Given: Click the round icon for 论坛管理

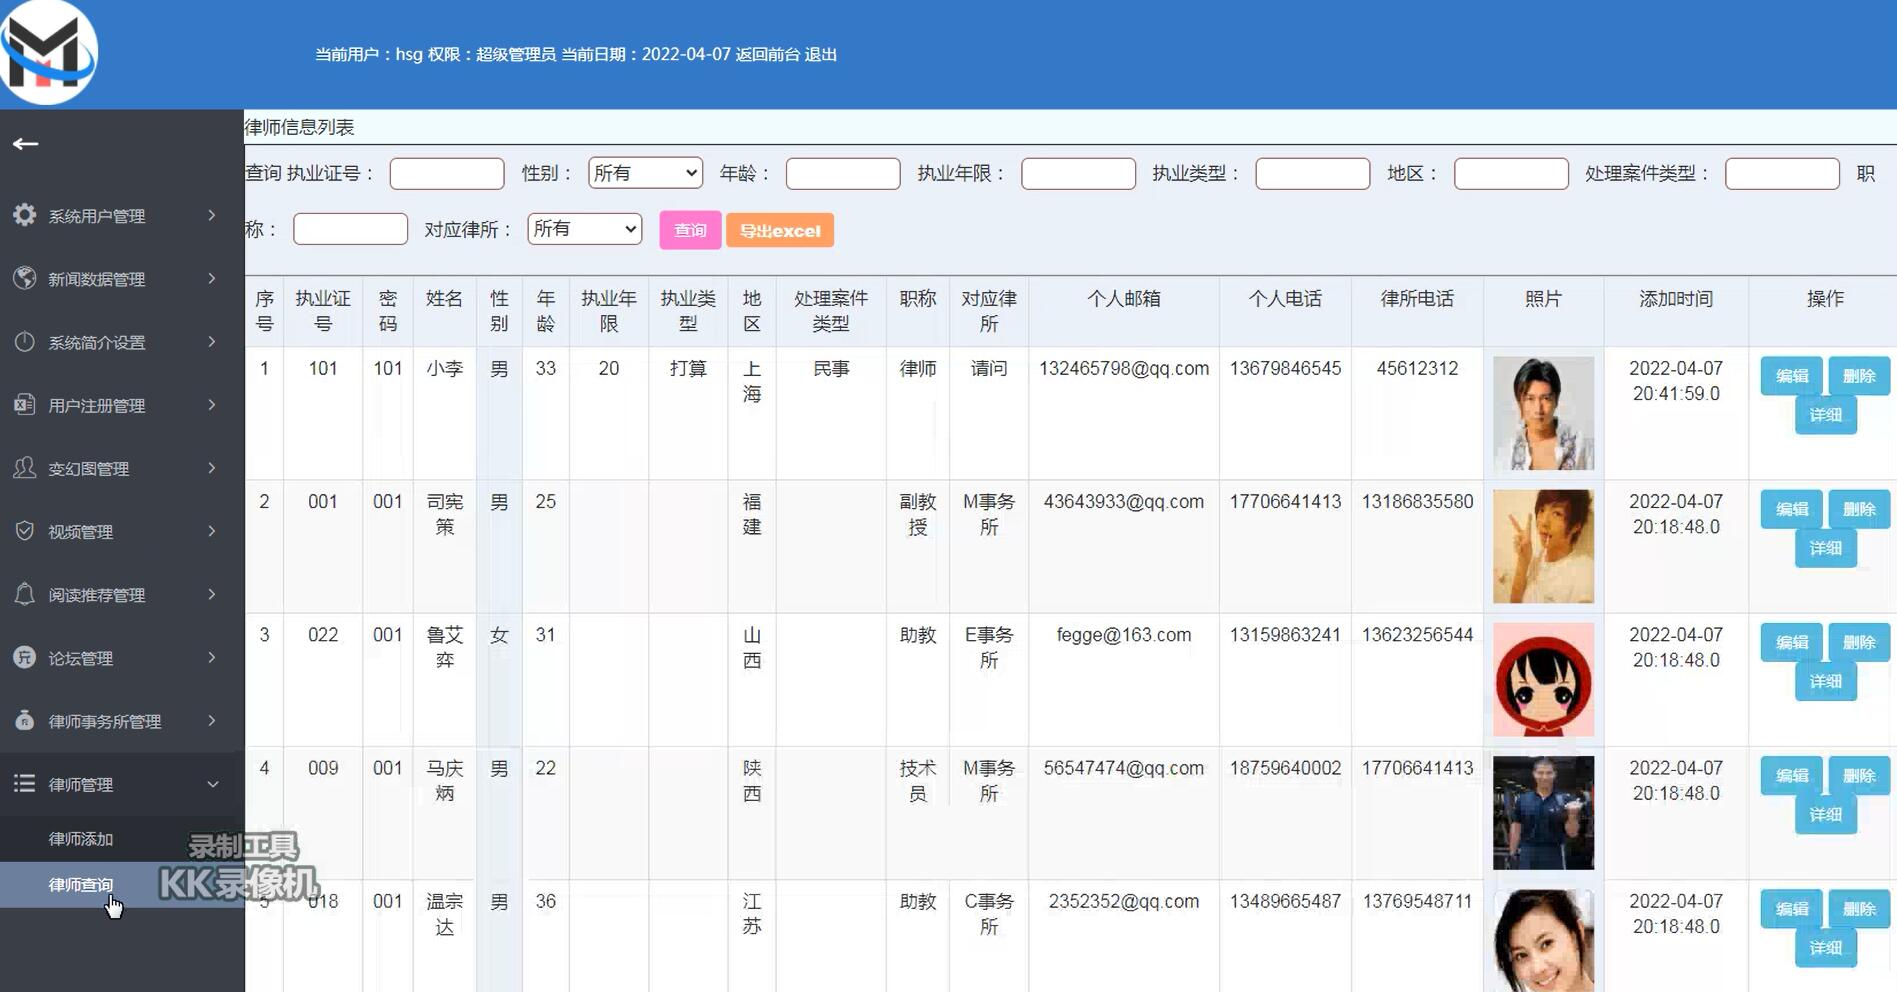Looking at the screenshot, I should [25, 657].
